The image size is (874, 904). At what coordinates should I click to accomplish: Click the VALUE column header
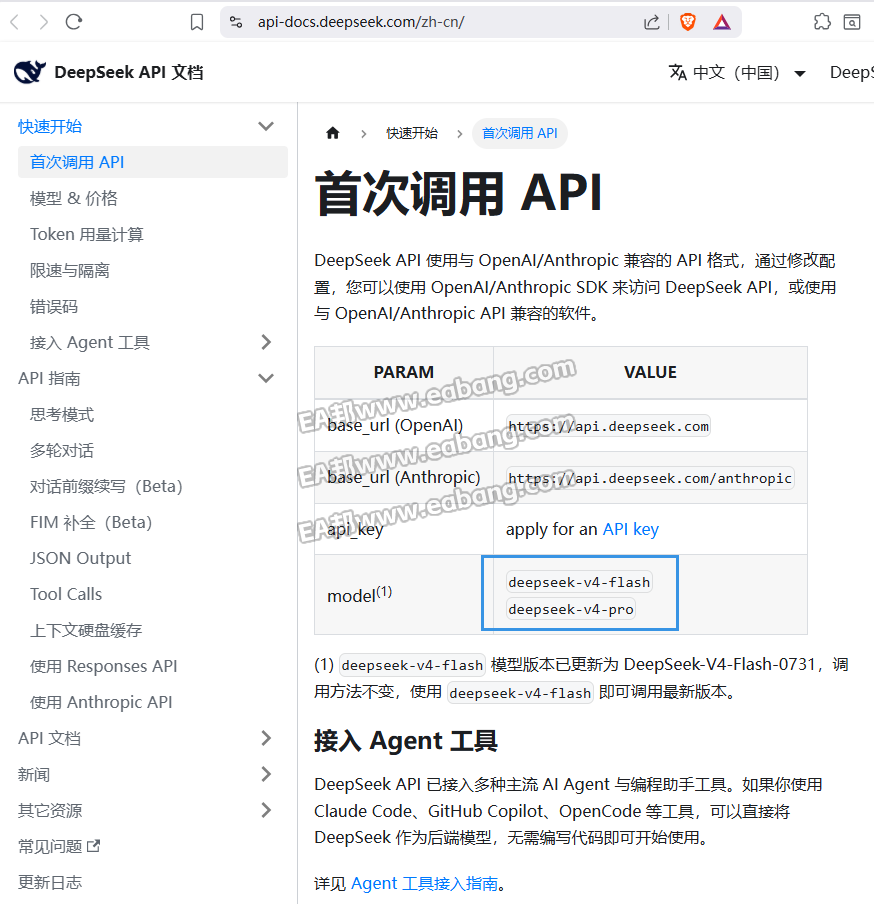pyautogui.click(x=650, y=372)
